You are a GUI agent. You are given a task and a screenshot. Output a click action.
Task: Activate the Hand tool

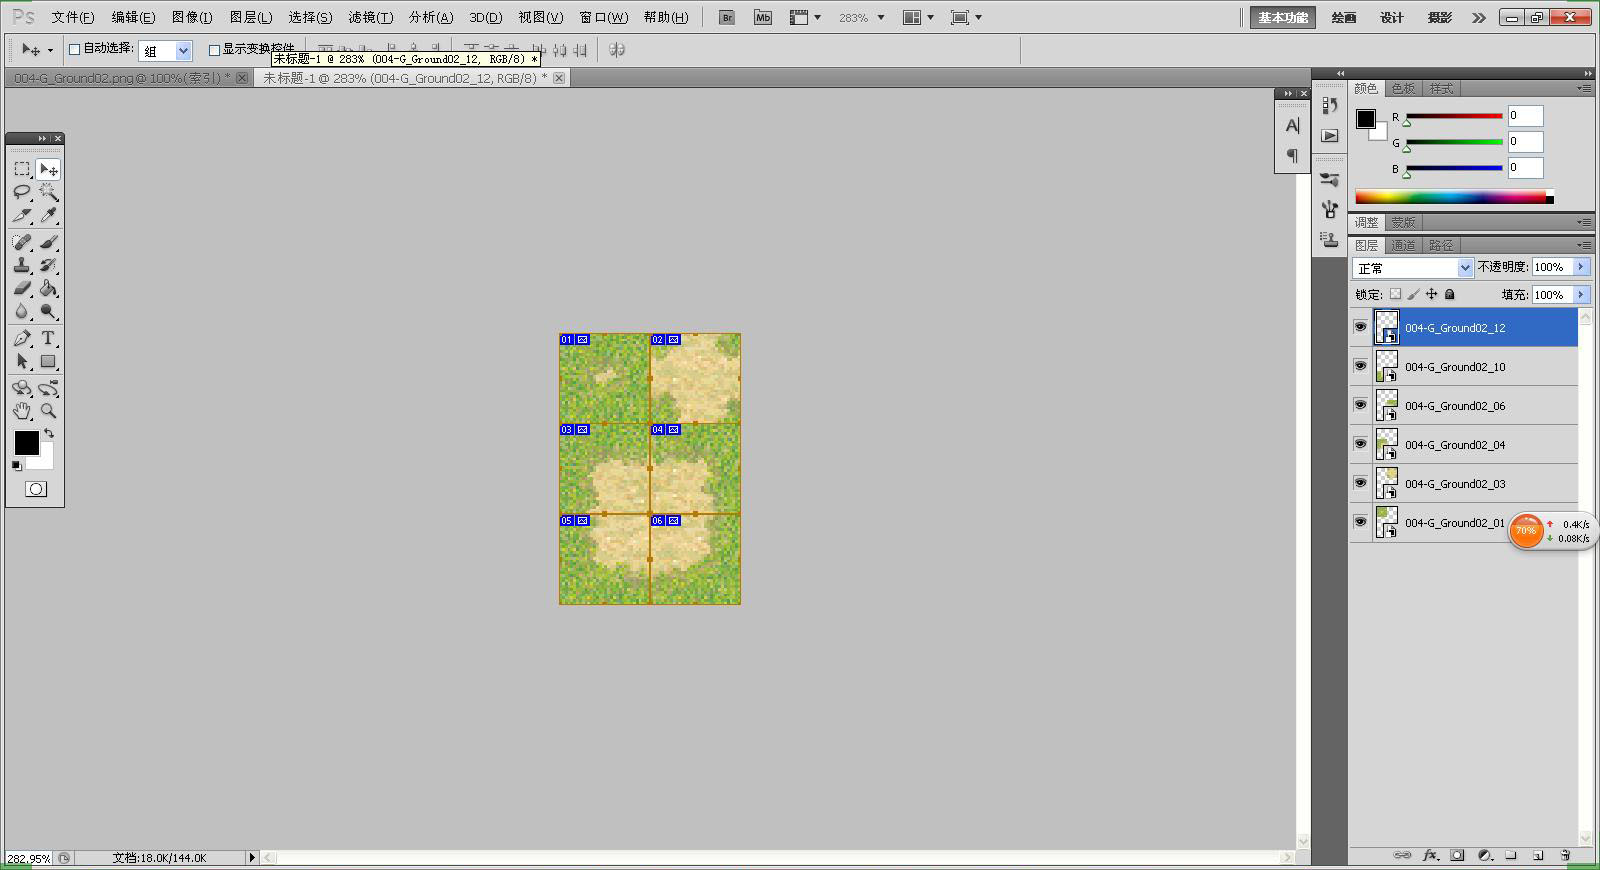coord(22,411)
